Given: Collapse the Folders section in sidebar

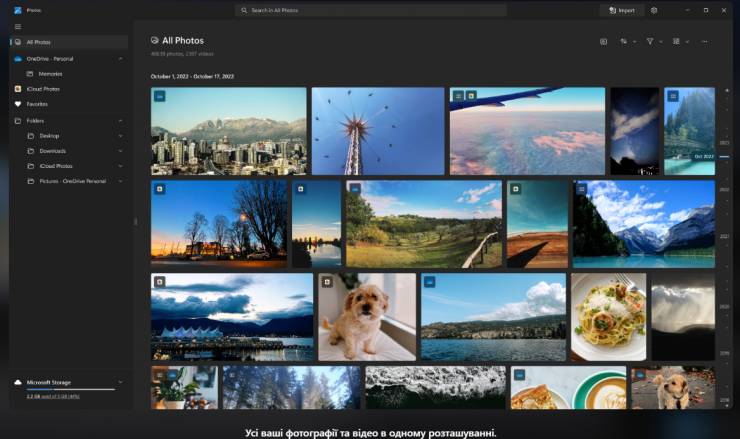Looking at the screenshot, I should [120, 121].
